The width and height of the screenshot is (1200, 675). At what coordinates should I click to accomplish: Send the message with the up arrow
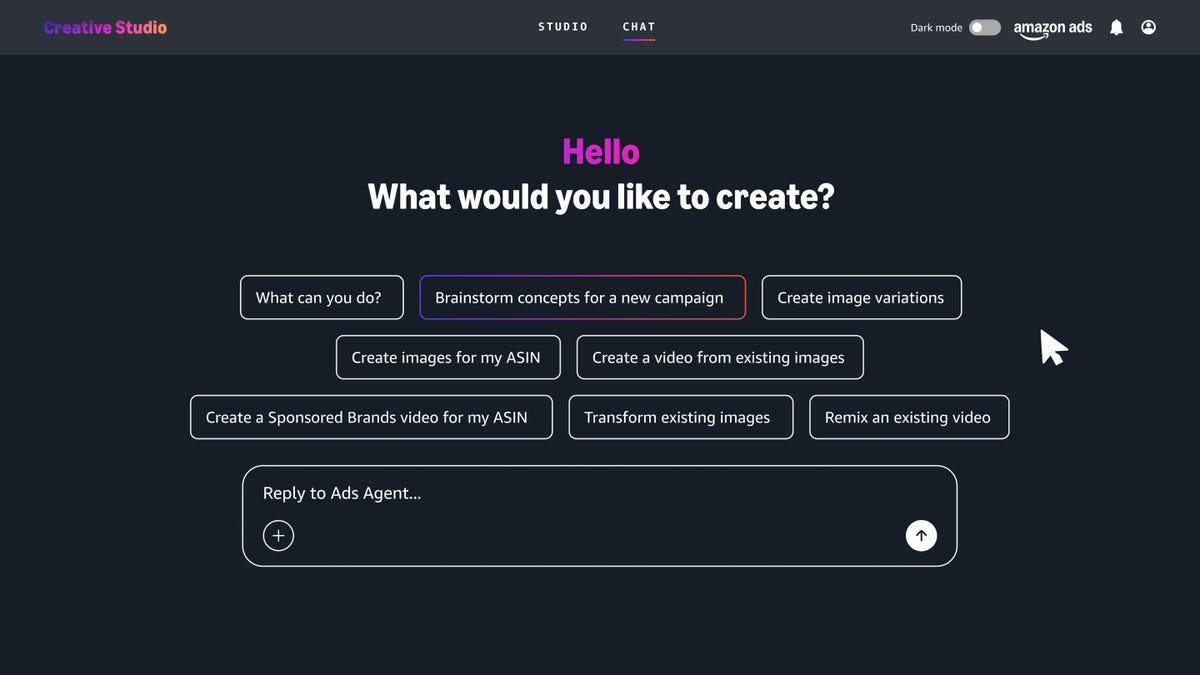[920, 534]
